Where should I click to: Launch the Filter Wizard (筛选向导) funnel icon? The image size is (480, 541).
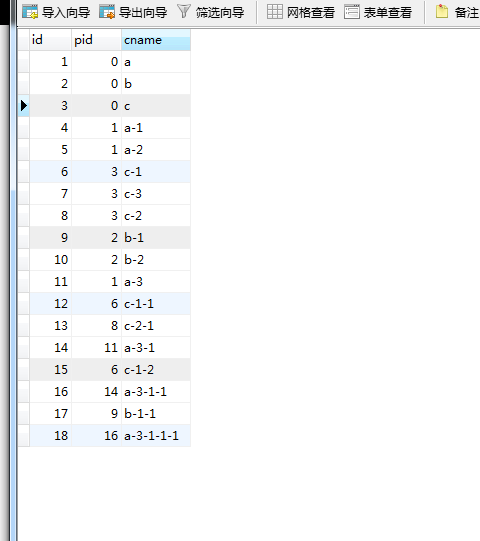point(184,12)
